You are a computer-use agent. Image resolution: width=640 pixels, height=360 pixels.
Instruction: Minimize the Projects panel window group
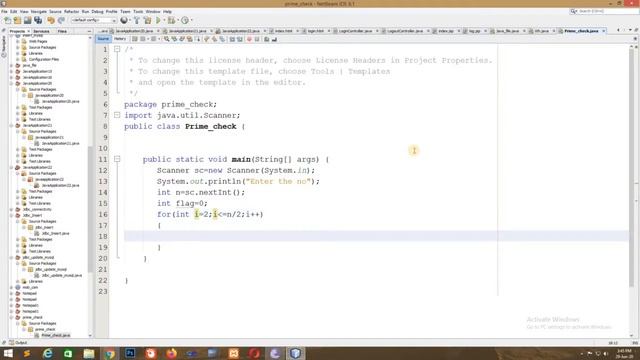click(89, 31)
